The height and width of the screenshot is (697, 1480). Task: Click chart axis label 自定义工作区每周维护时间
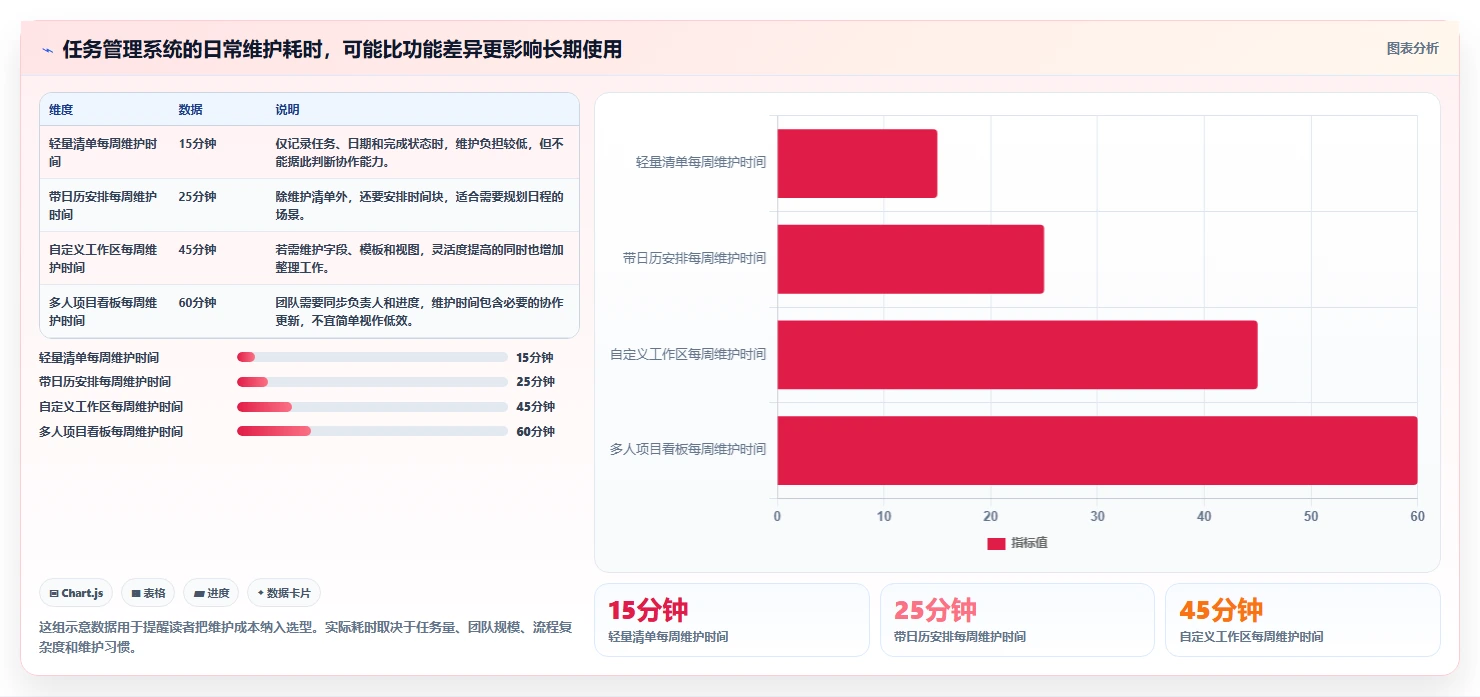click(x=689, y=354)
